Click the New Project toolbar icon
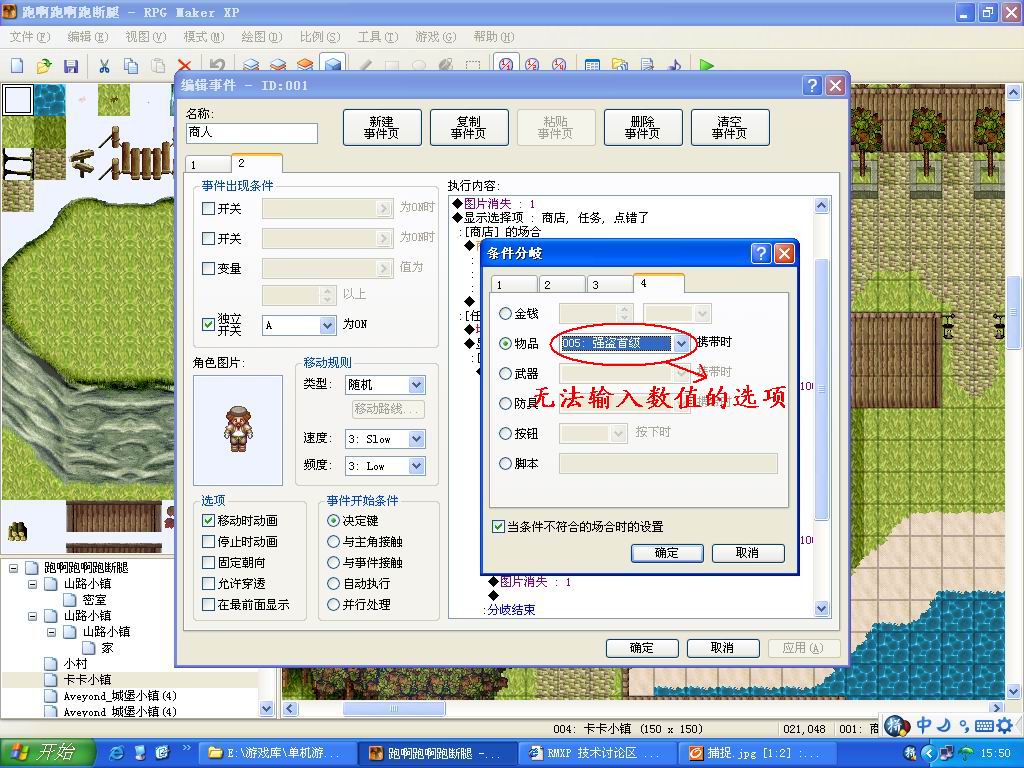Image resolution: width=1024 pixels, height=768 pixels. pyautogui.click(x=18, y=65)
